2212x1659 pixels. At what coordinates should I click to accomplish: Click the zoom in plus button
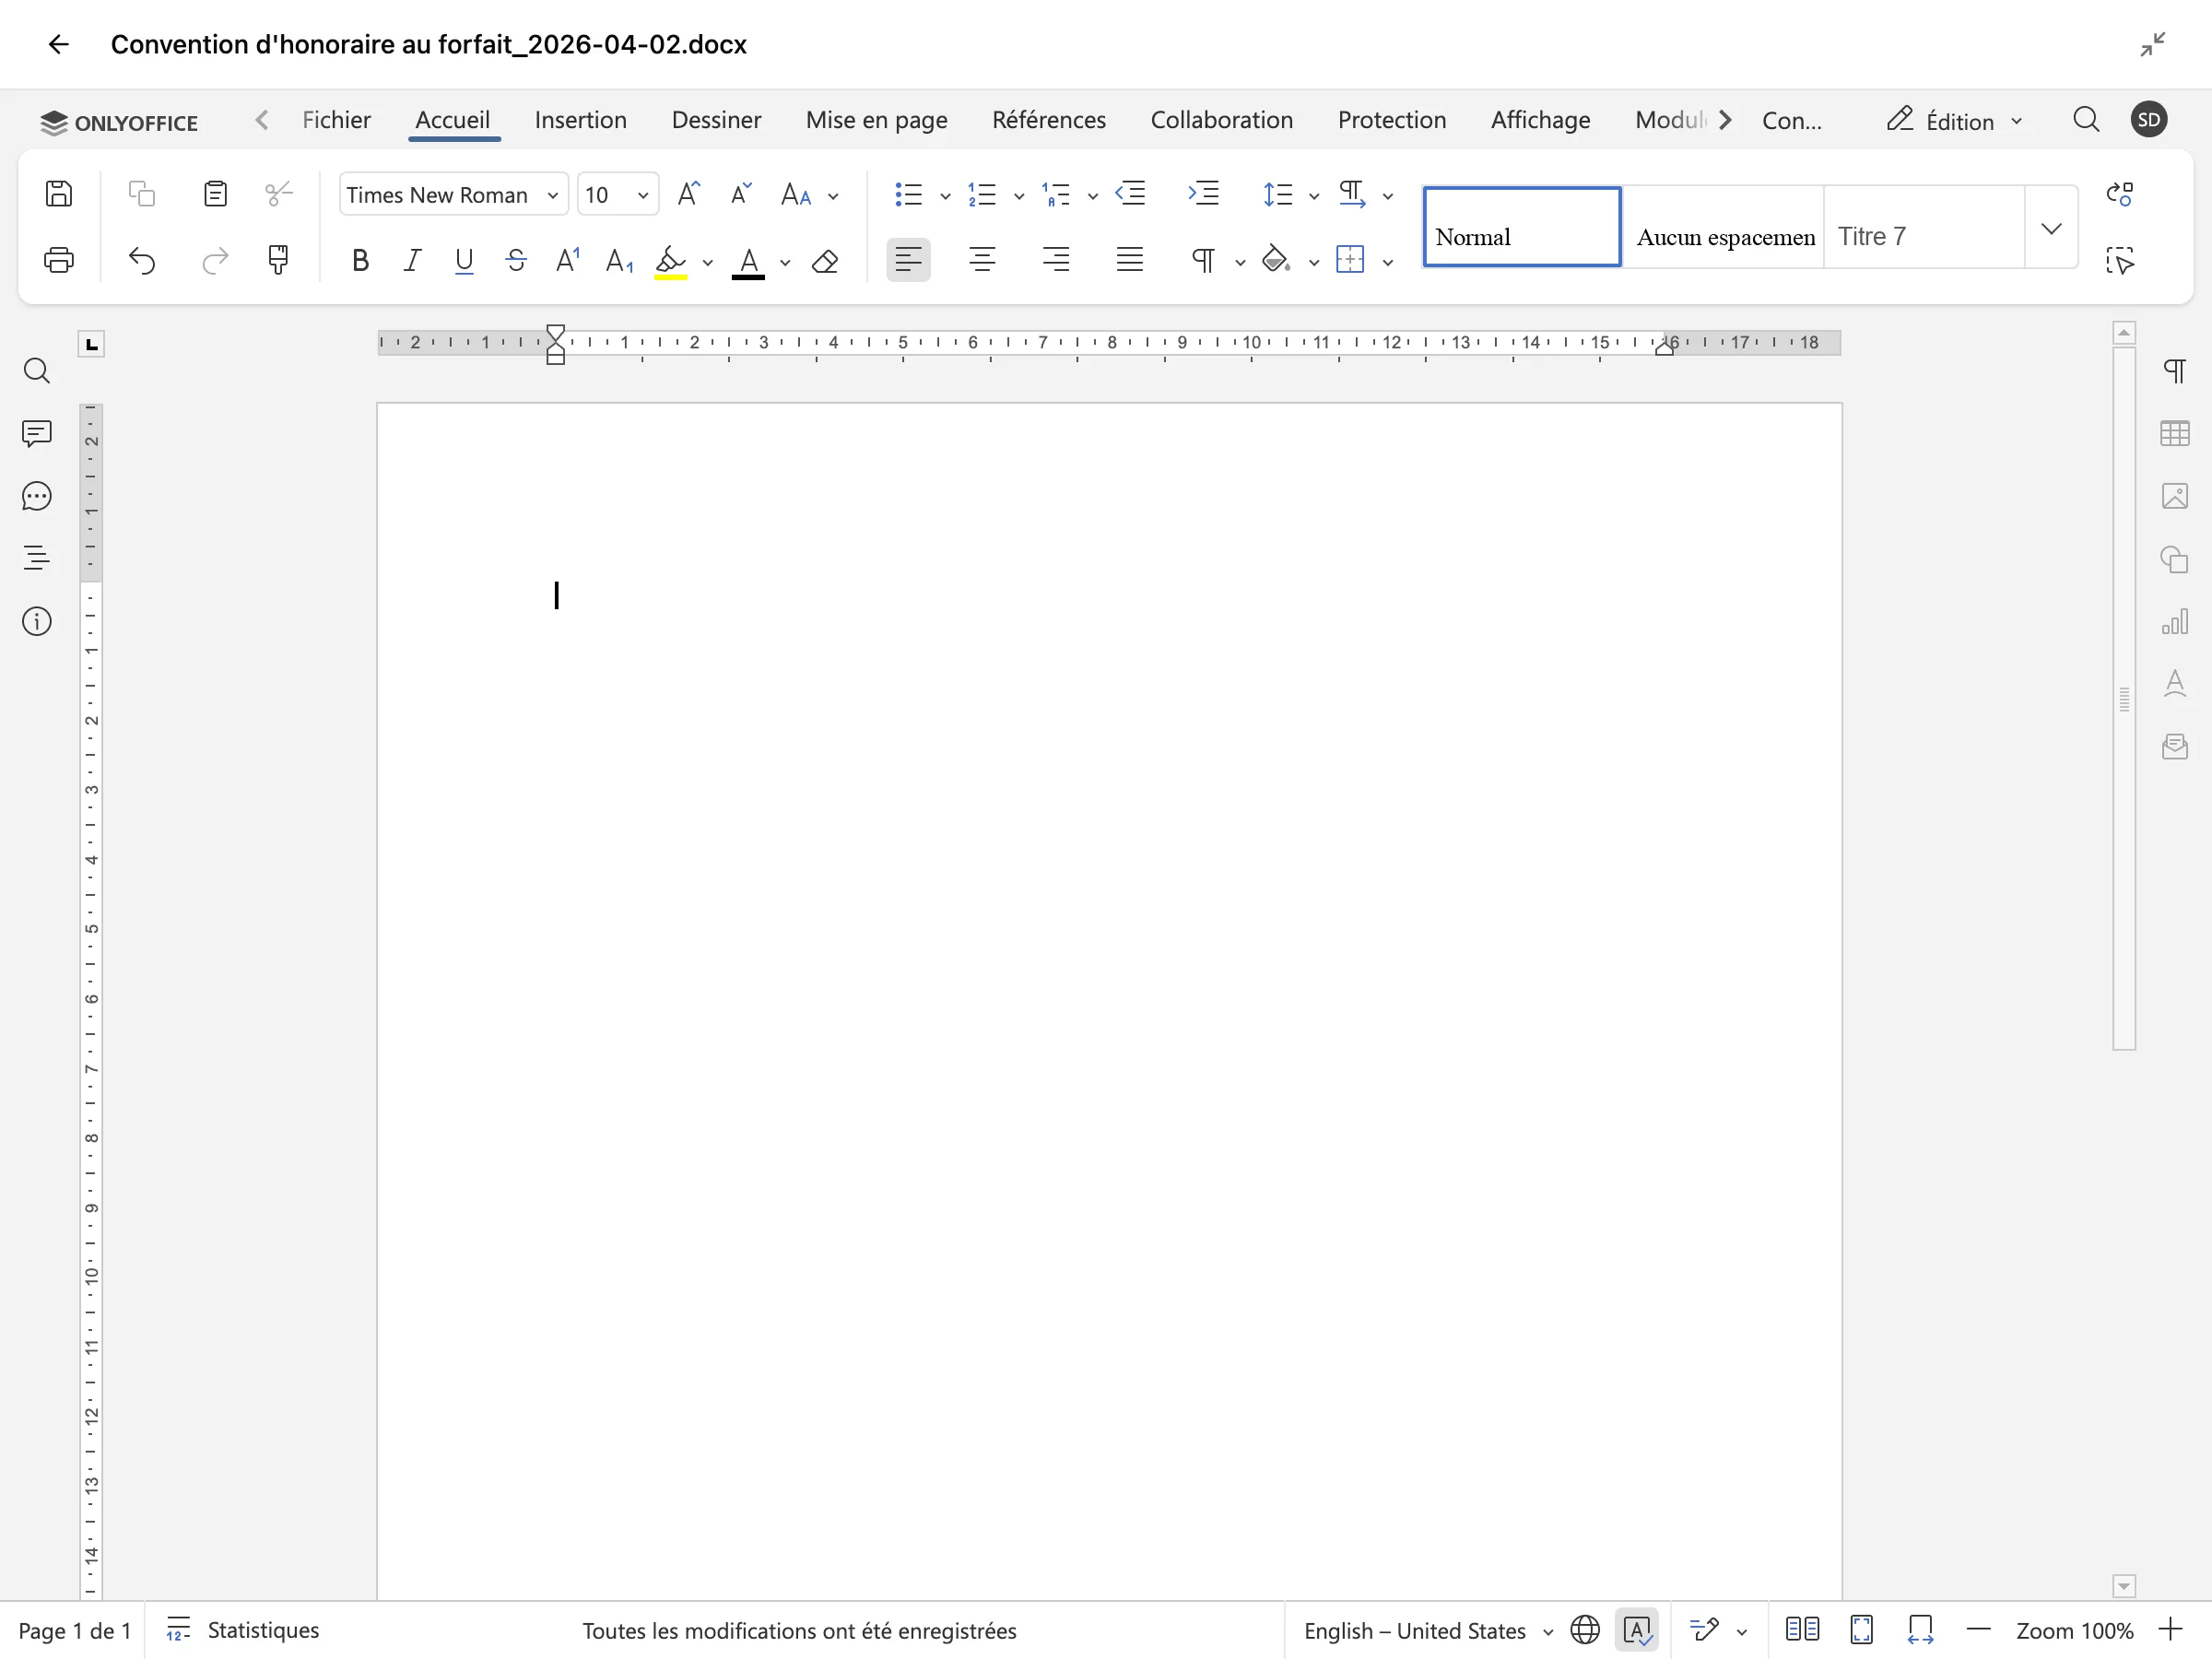[x=2170, y=1630]
